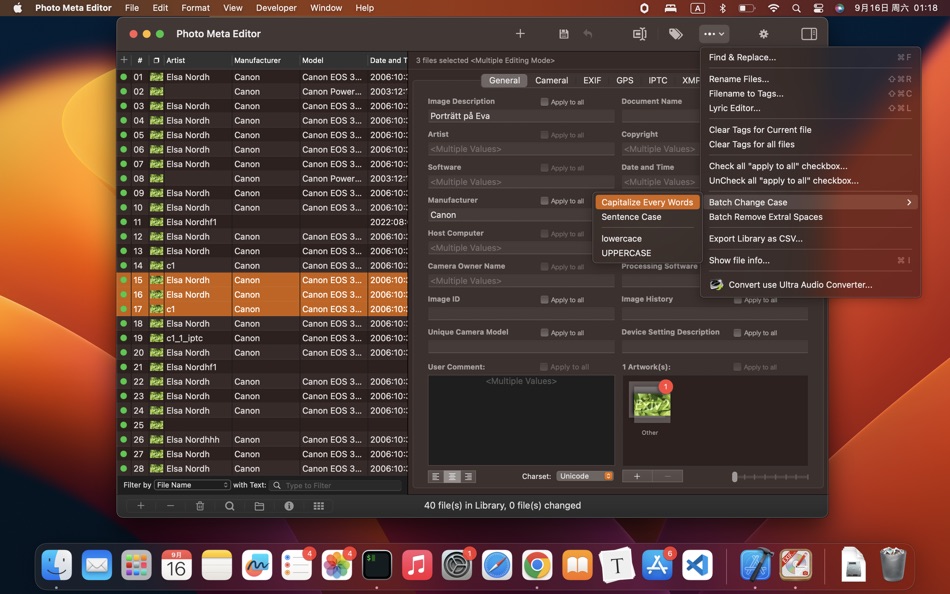950x594 pixels.
Task: Check Software Apply to all
Action: click(x=544, y=168)
